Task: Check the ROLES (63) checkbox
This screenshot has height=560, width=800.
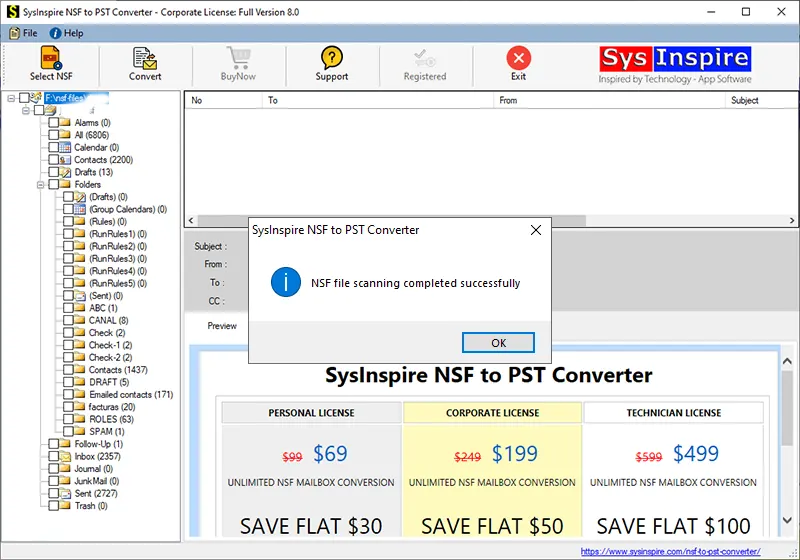Action: (68, 419)
